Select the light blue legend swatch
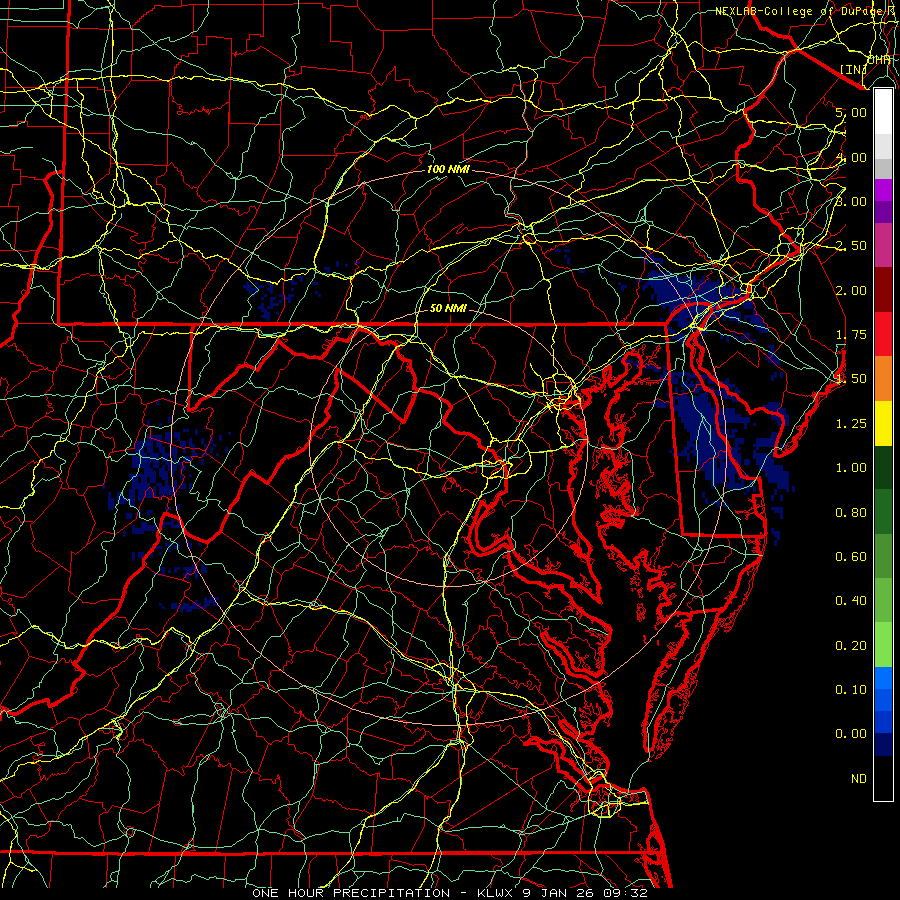Screen dimensions: 900x900 tap(883, 678)
